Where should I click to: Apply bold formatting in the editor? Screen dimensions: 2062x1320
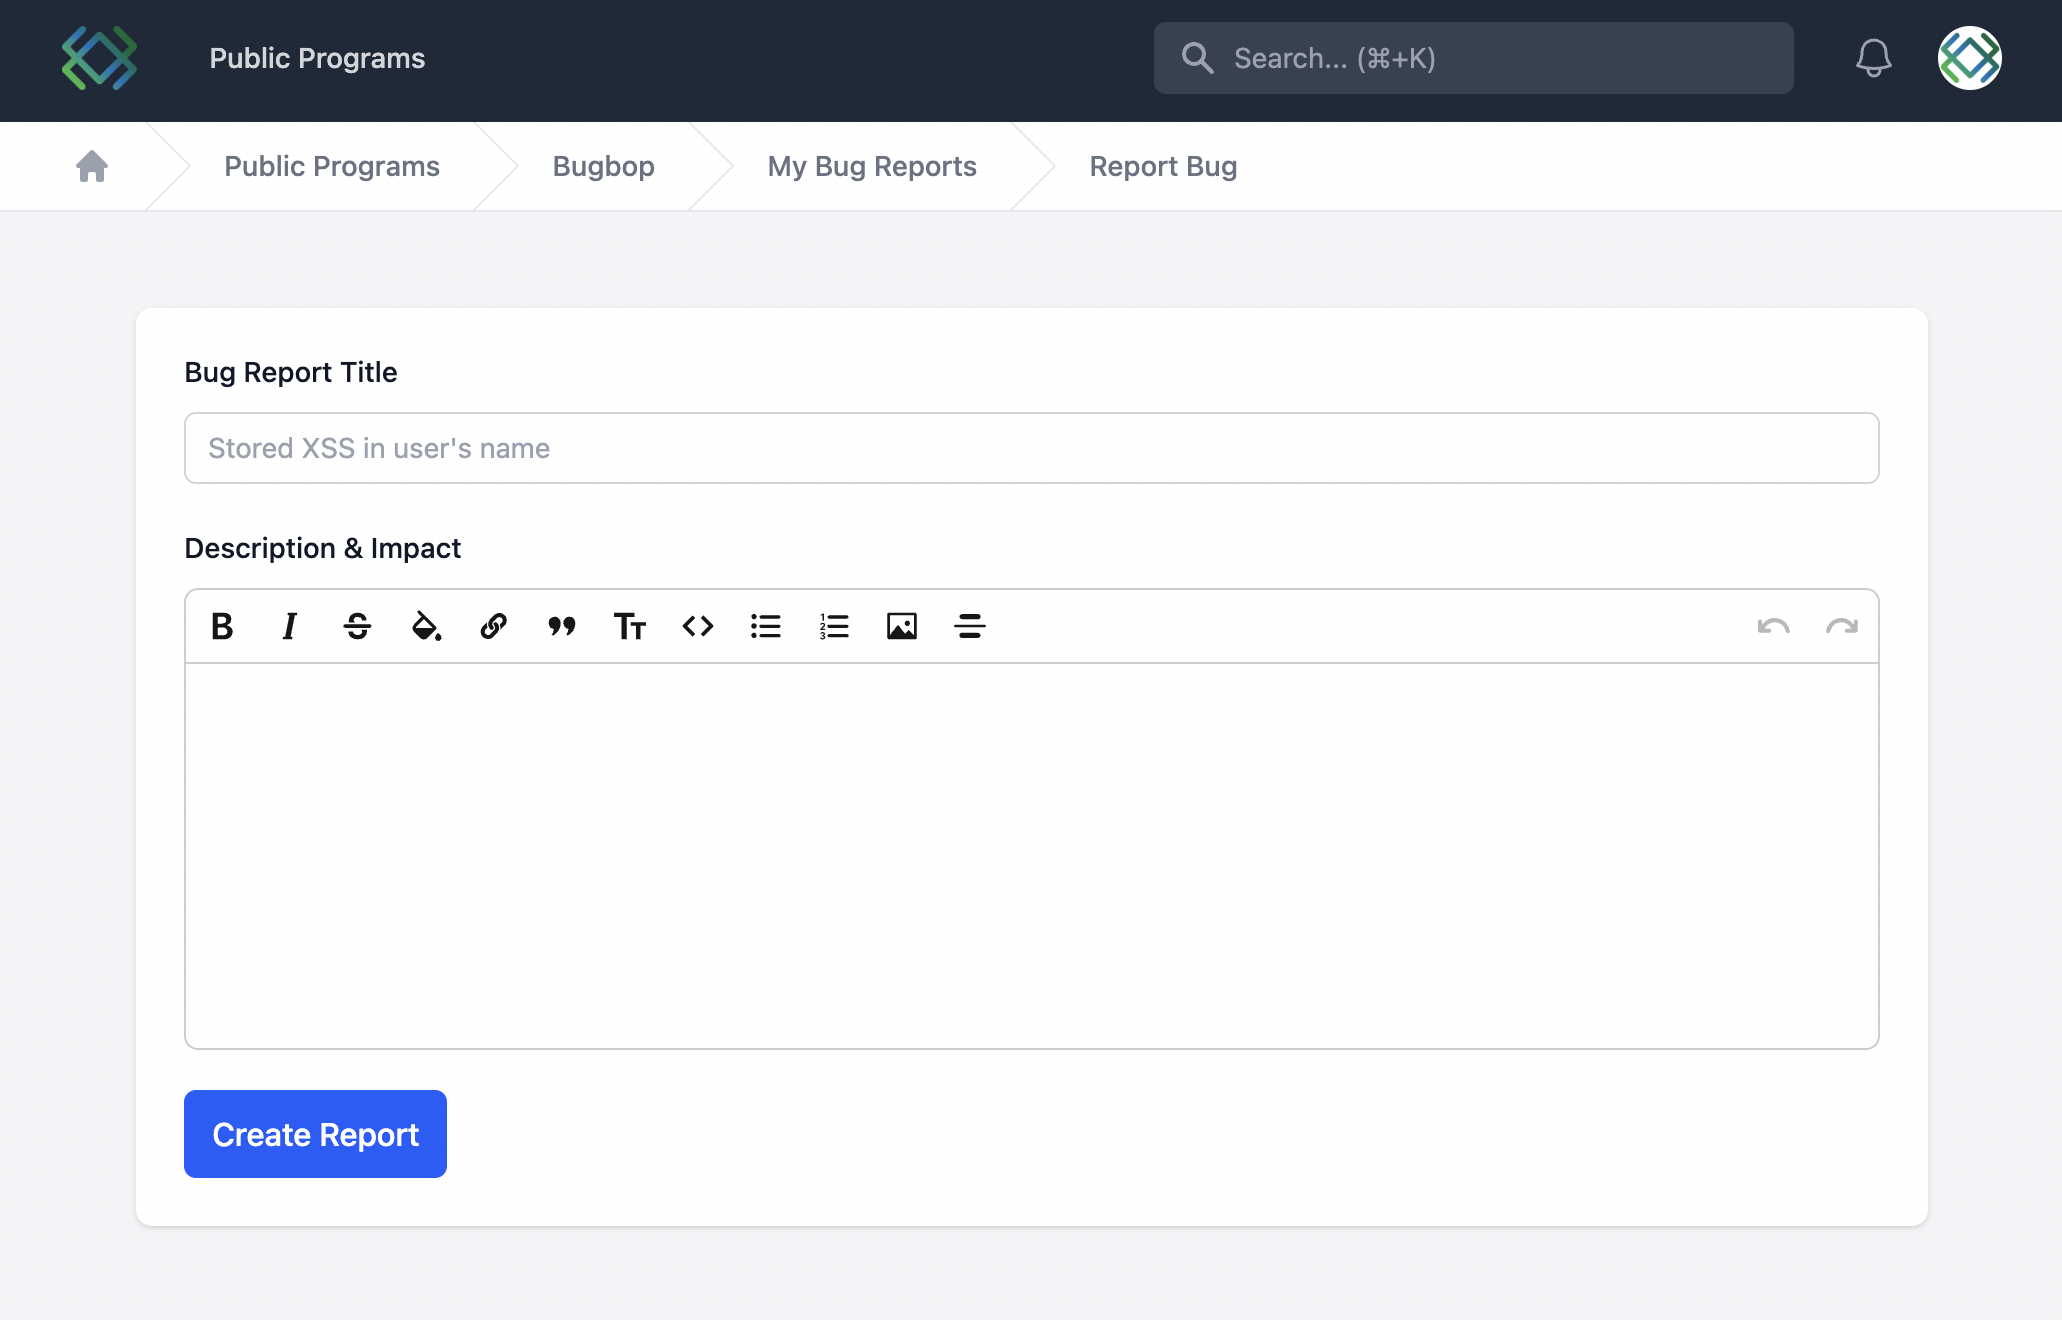tap(222, 627)
